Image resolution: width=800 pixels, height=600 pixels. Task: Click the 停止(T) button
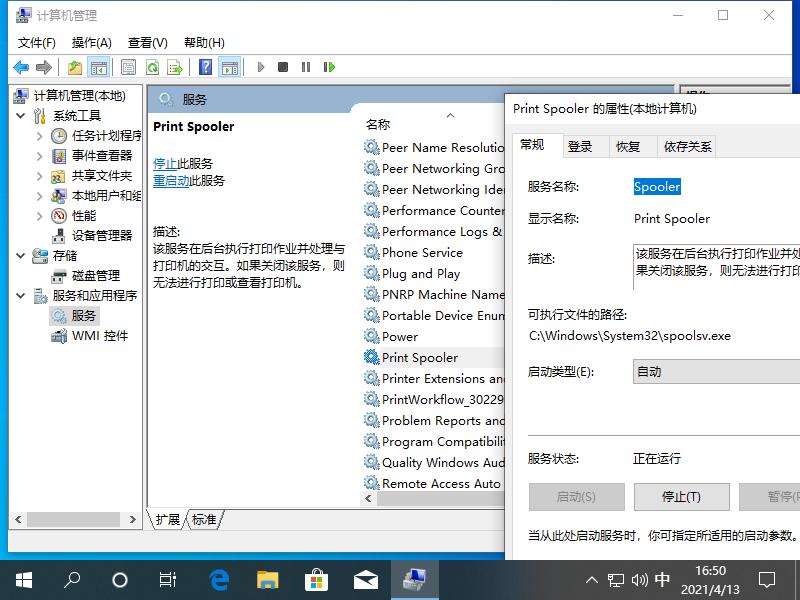681,496
